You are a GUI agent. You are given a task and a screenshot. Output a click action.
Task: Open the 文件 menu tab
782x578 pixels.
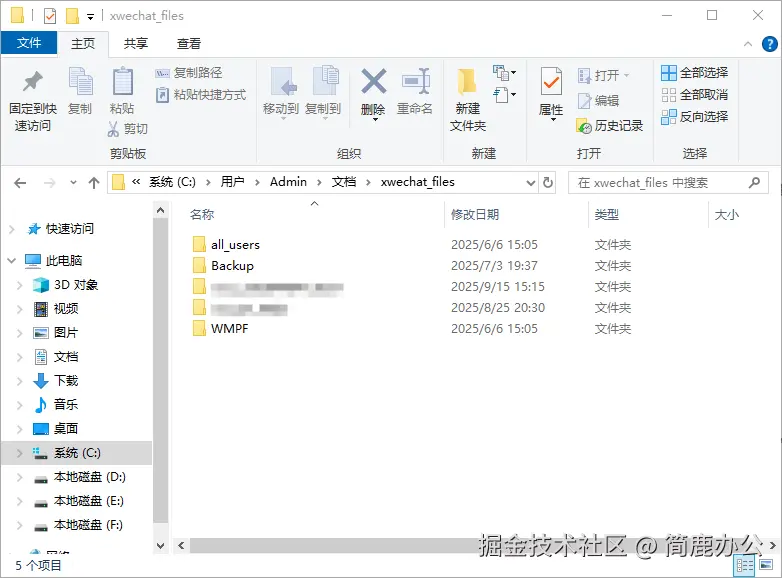(x=29, y=43)
